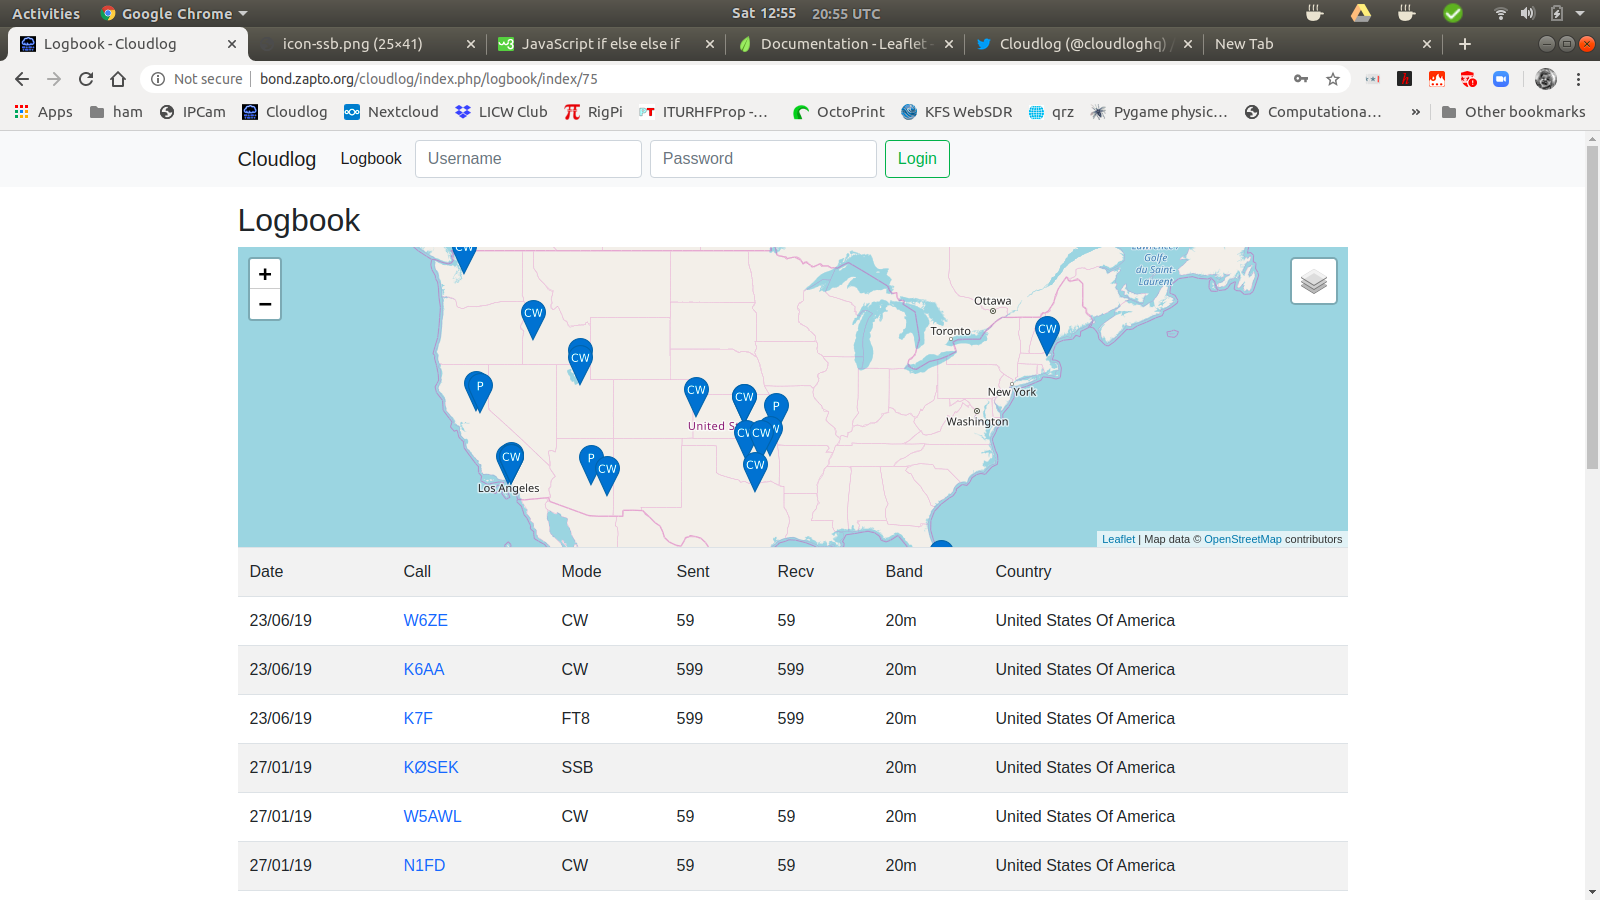Click the browser address bar URL
Screen dimensions: 1600x900
(x=429, y=79)
